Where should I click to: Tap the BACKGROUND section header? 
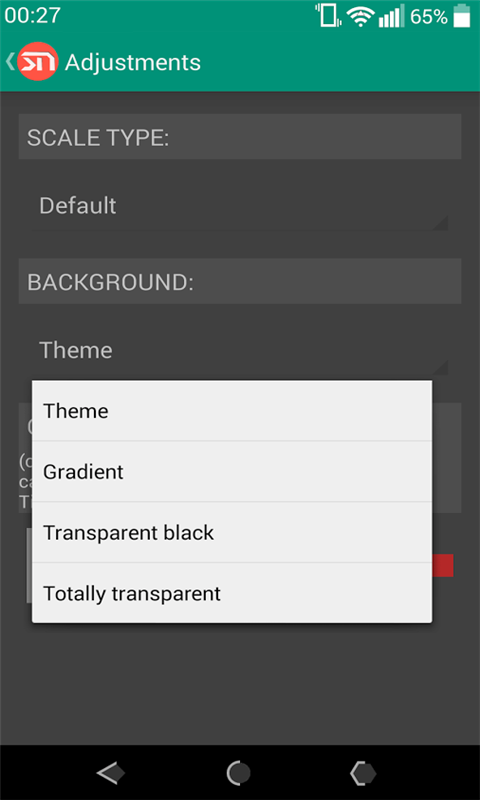pos(240,281)
